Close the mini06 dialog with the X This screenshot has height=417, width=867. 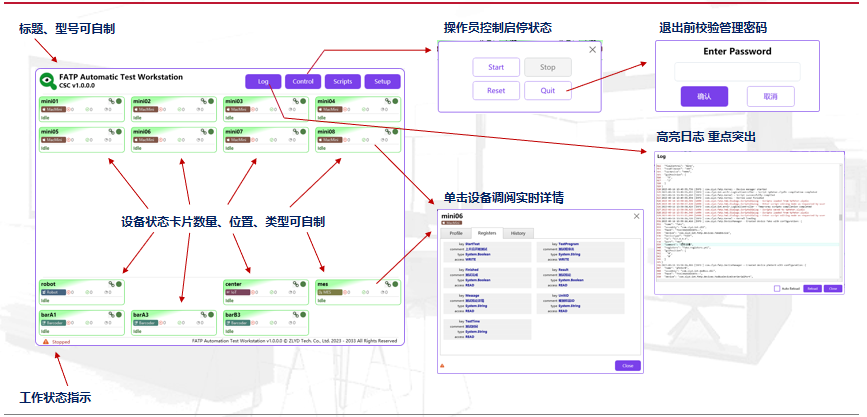tap(636, 216)
